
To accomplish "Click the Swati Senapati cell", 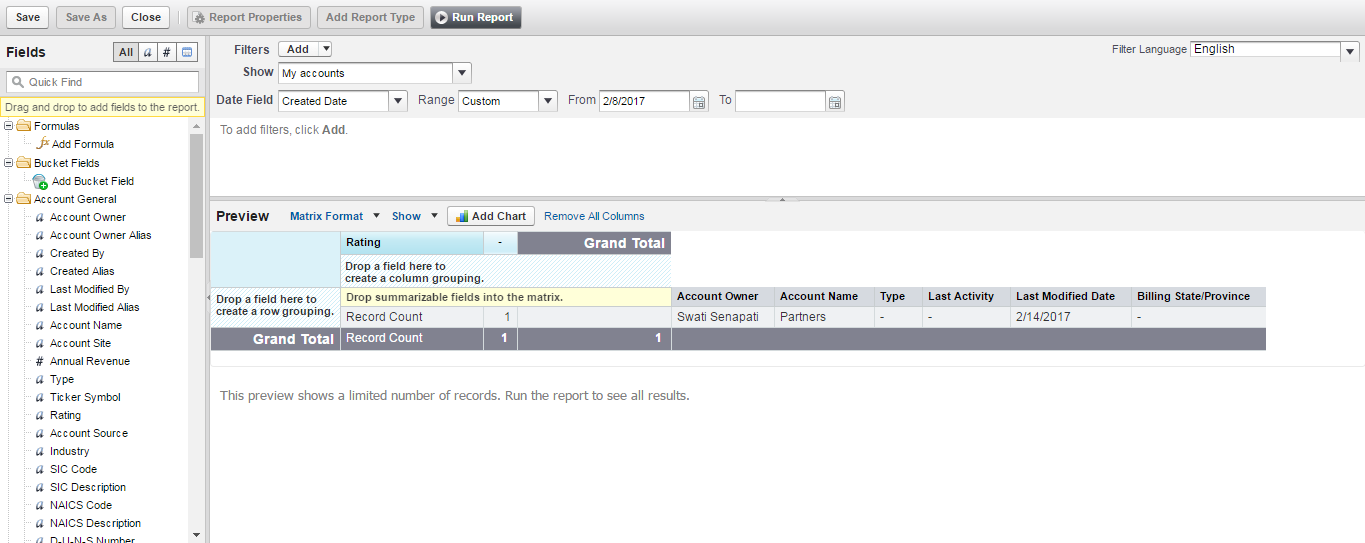I will pyautogui.click(x=722, y=317).
